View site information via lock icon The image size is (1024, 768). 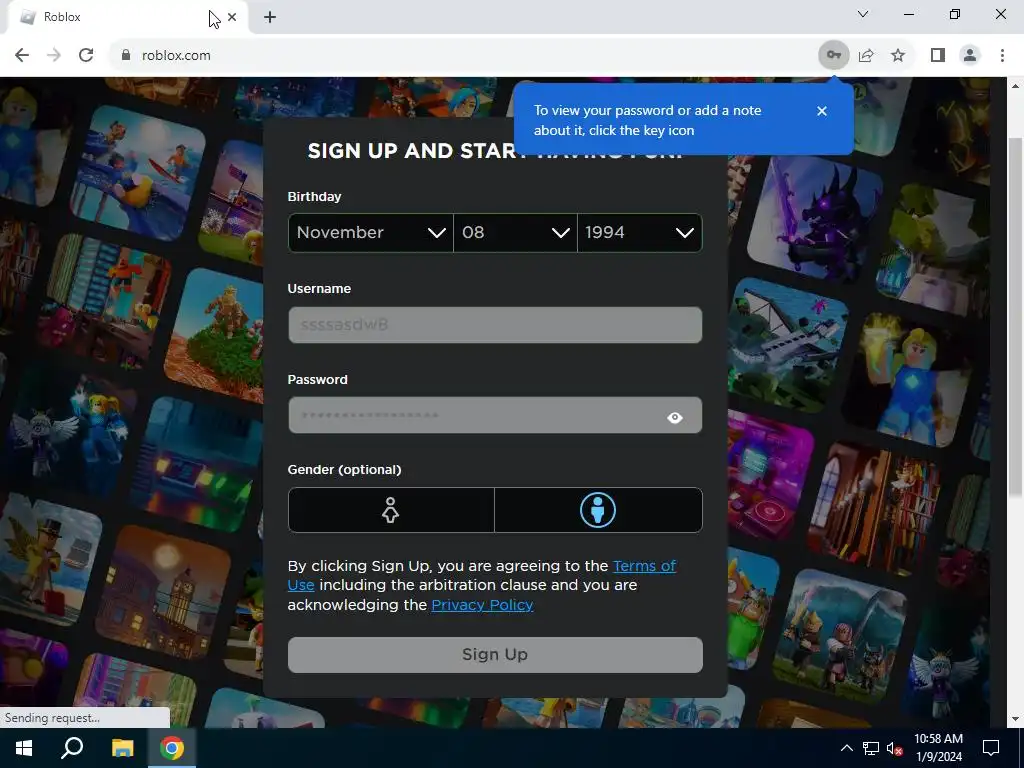(x=126, y=55)
